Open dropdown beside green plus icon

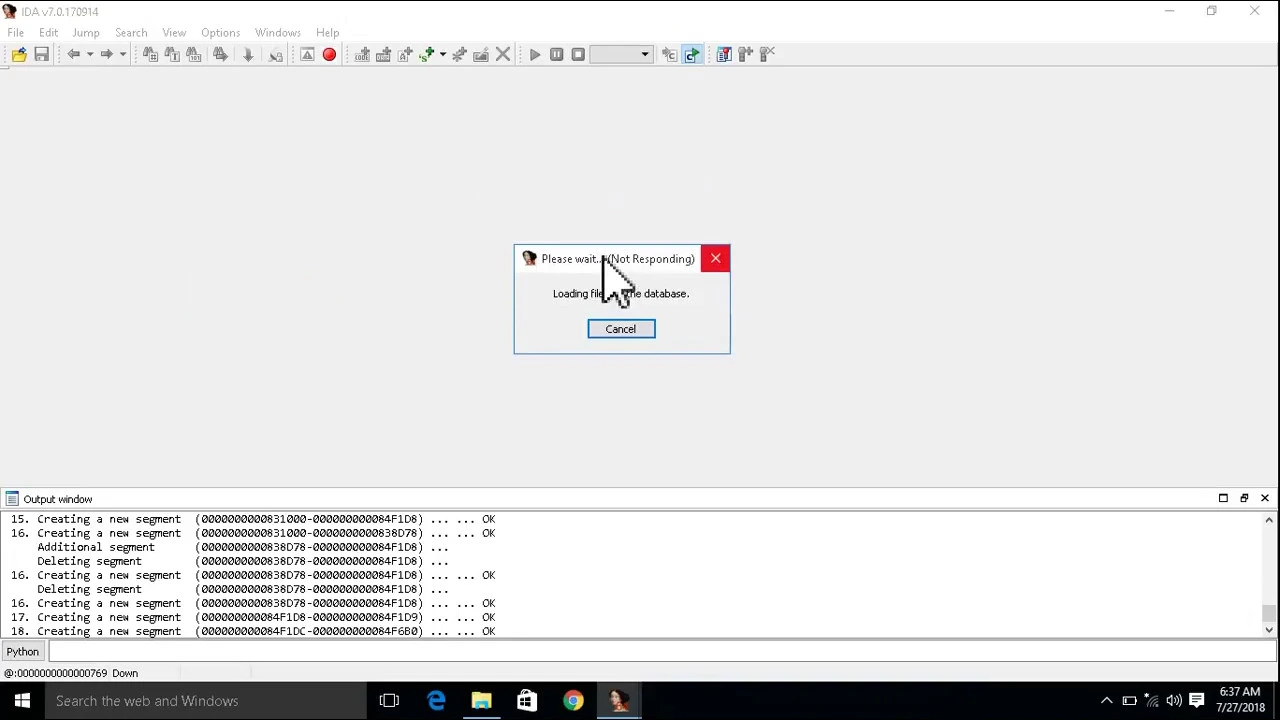(442, 55)
